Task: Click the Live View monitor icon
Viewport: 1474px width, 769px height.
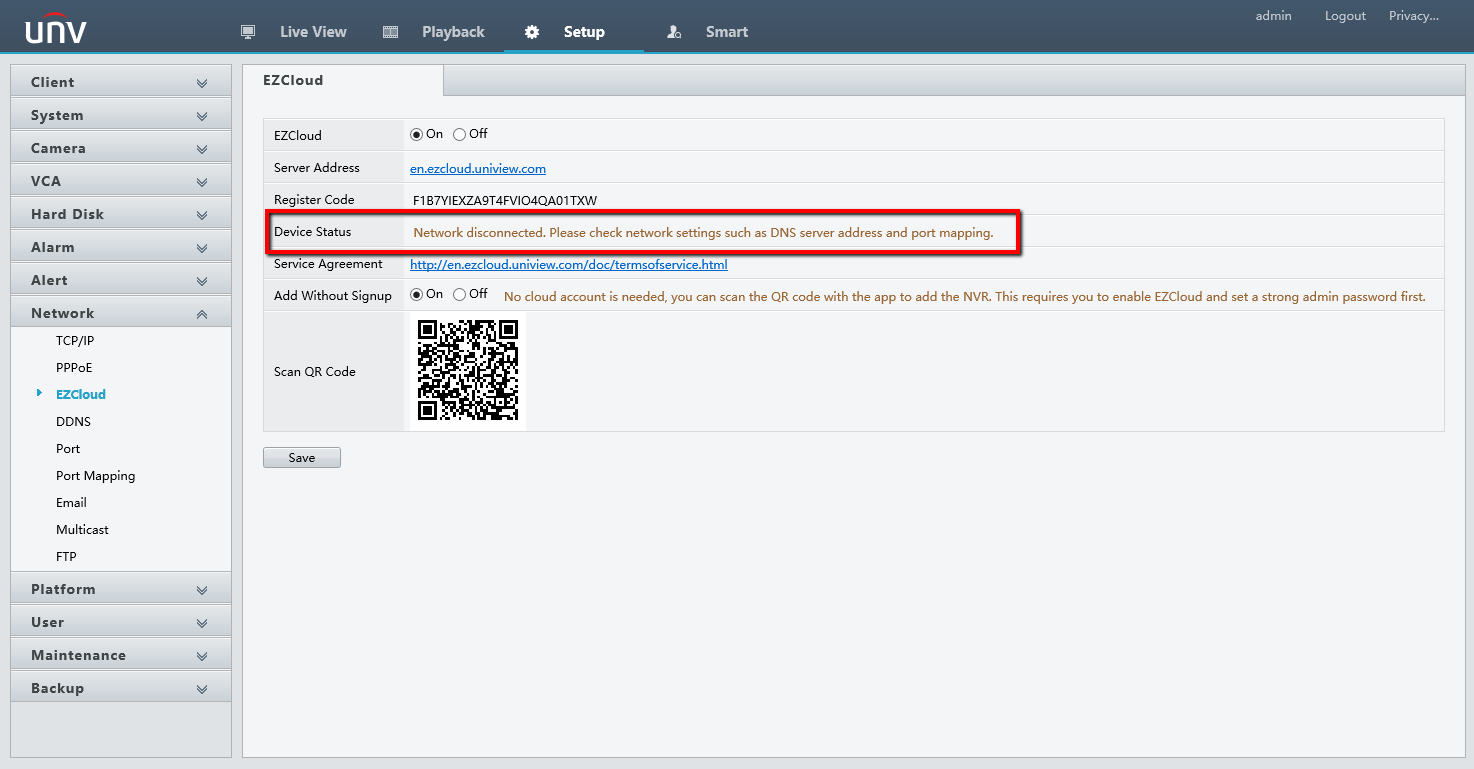Action: point(249,32)
